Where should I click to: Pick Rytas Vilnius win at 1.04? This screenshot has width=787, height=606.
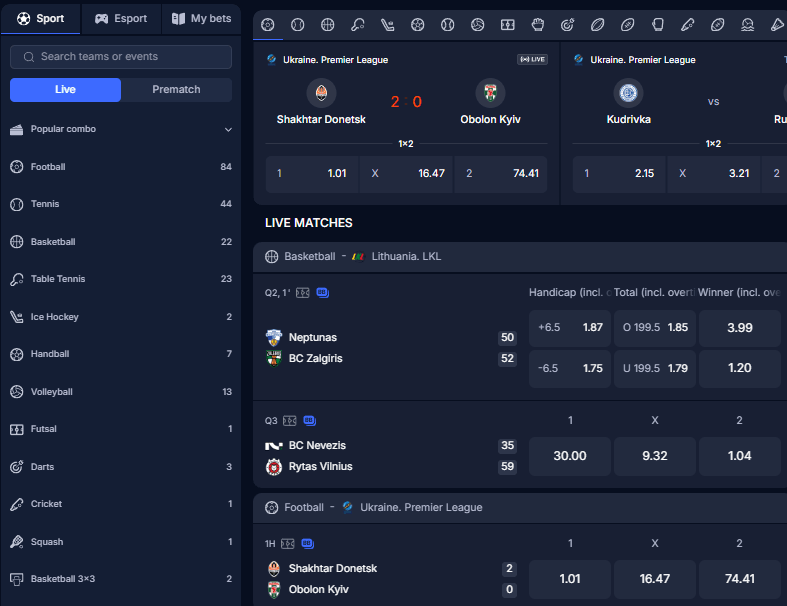click(x=740, y=456)
